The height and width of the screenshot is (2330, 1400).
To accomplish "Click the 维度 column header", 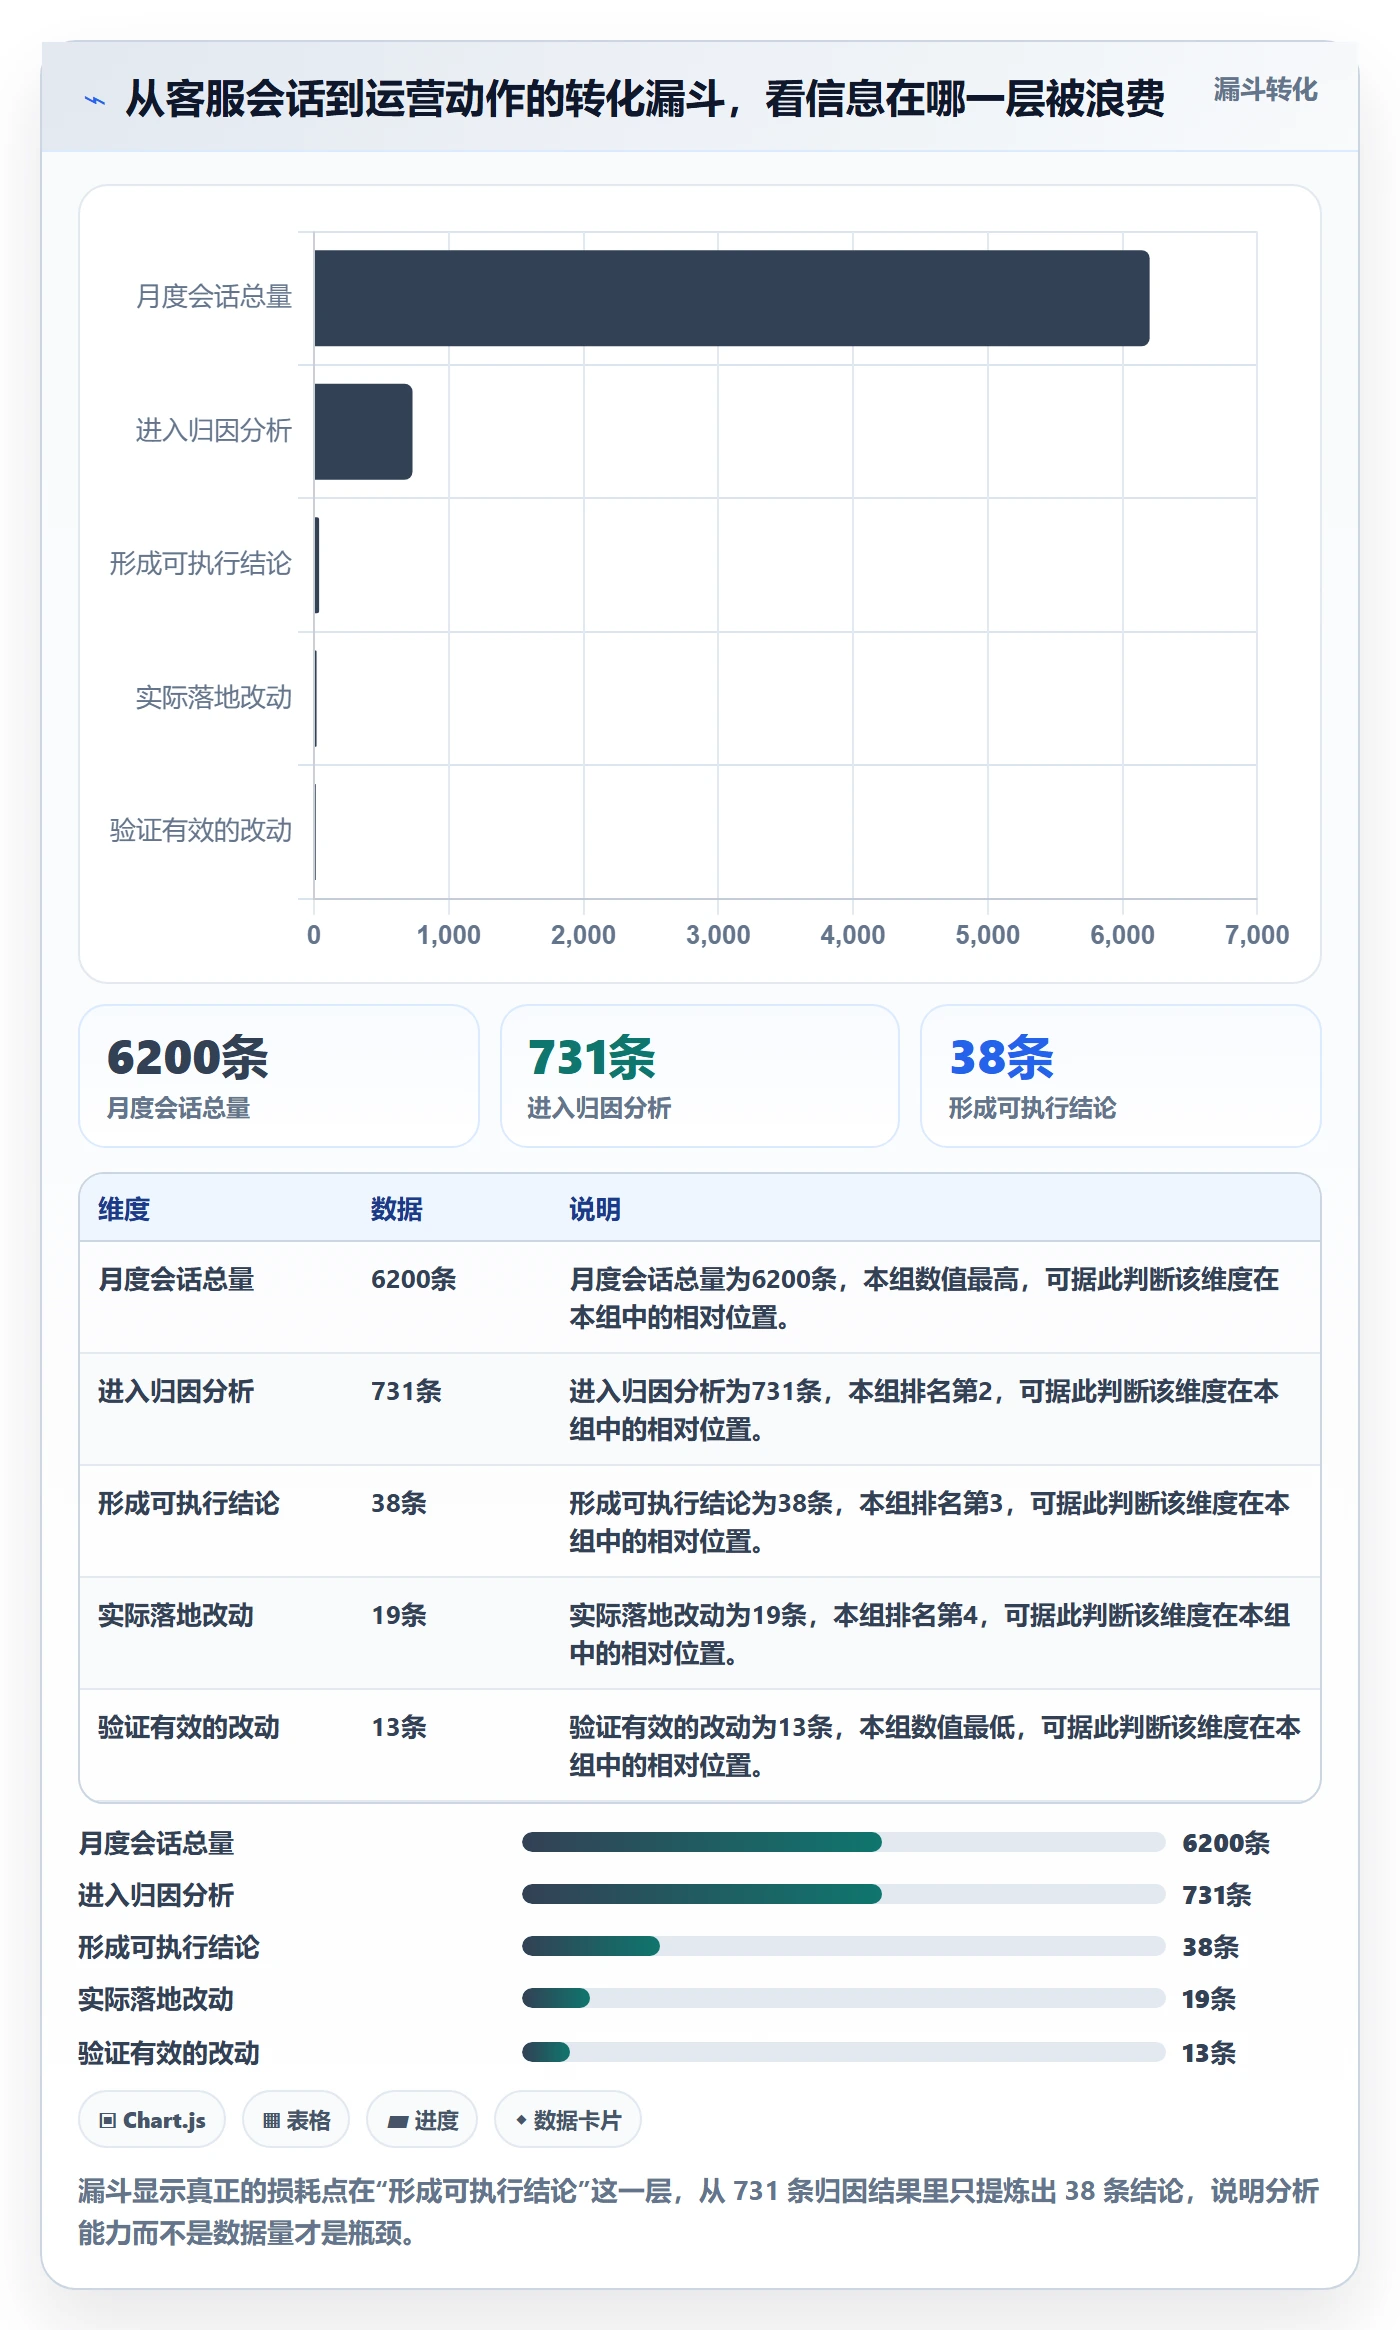I will [124, 1209].
